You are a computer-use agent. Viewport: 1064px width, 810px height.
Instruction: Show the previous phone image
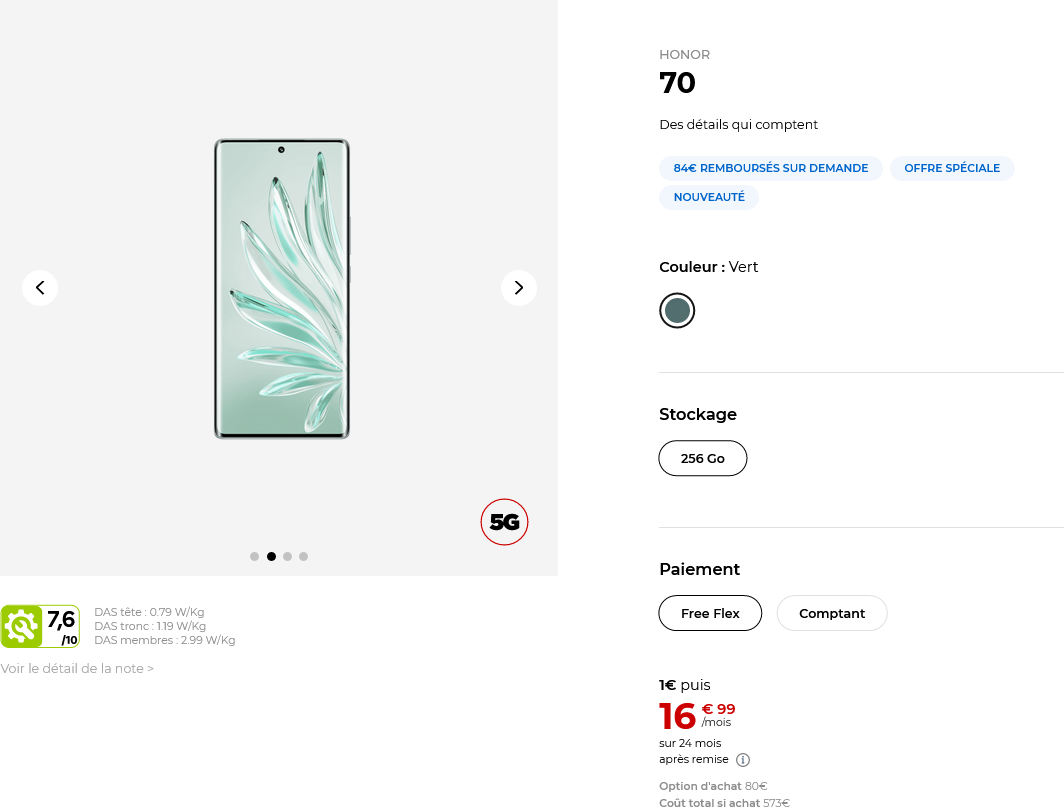[x=40, y=288]
